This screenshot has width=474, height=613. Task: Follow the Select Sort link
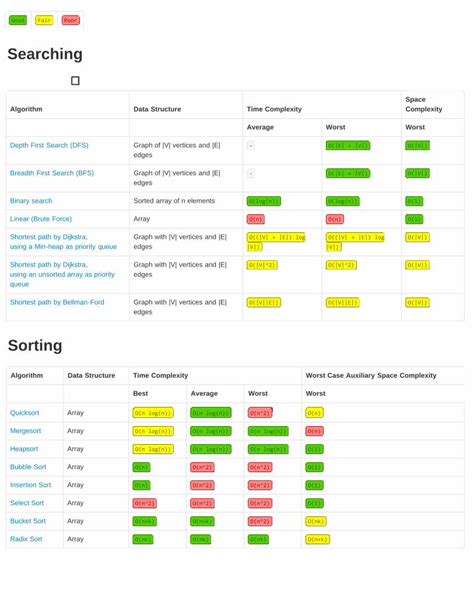pos(27,502)
